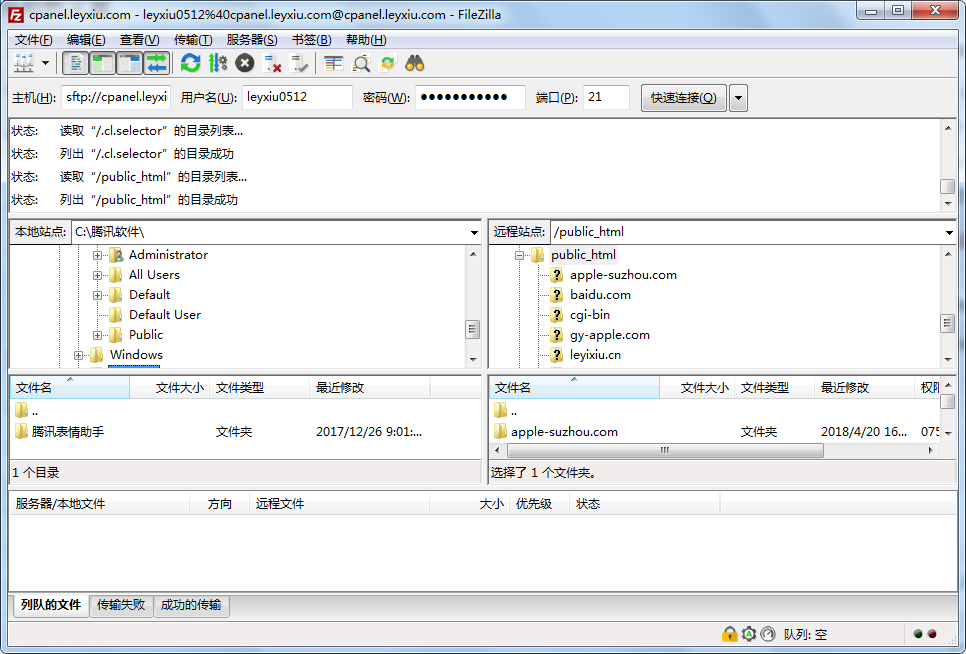Click the message log scrollbar thumb
This screenshot has height=654, width=966.
click(x=948, y=186)
